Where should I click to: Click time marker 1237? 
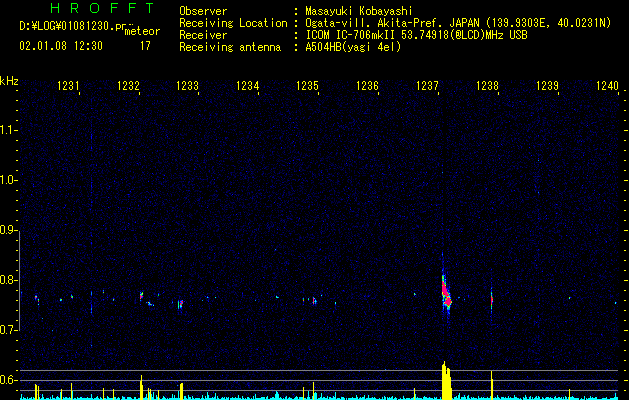coord(427,85)
